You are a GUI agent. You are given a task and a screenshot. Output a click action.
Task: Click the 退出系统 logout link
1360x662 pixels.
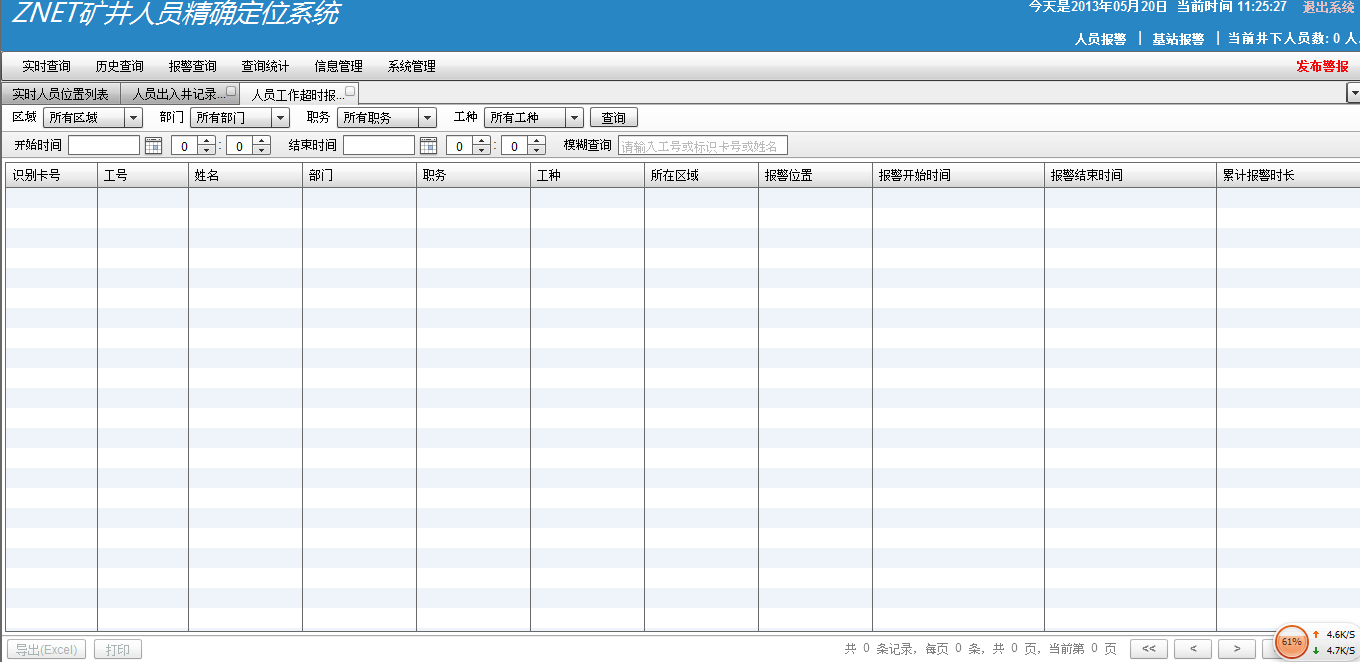click(x=1328, y=8)
